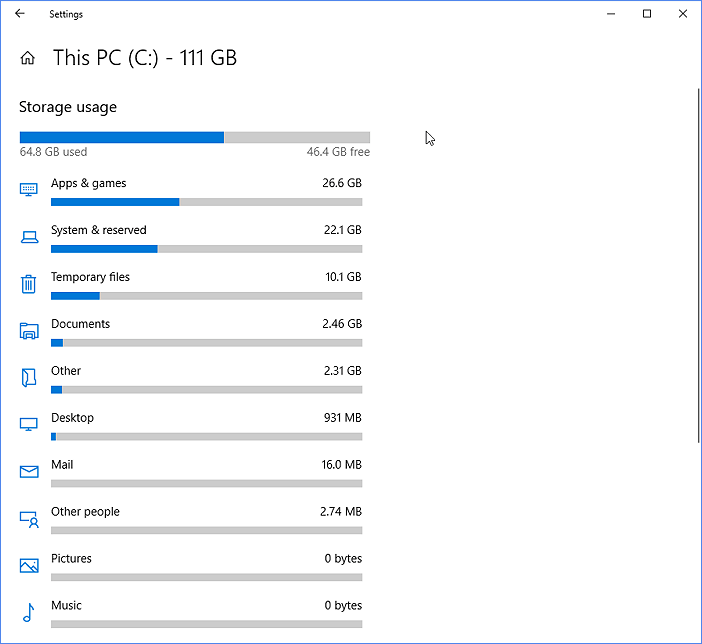Image resolution: width=702 pixels, height=644 pixels.
Task: Click the Documents folder icon
Action: click(x=29, y=331)
